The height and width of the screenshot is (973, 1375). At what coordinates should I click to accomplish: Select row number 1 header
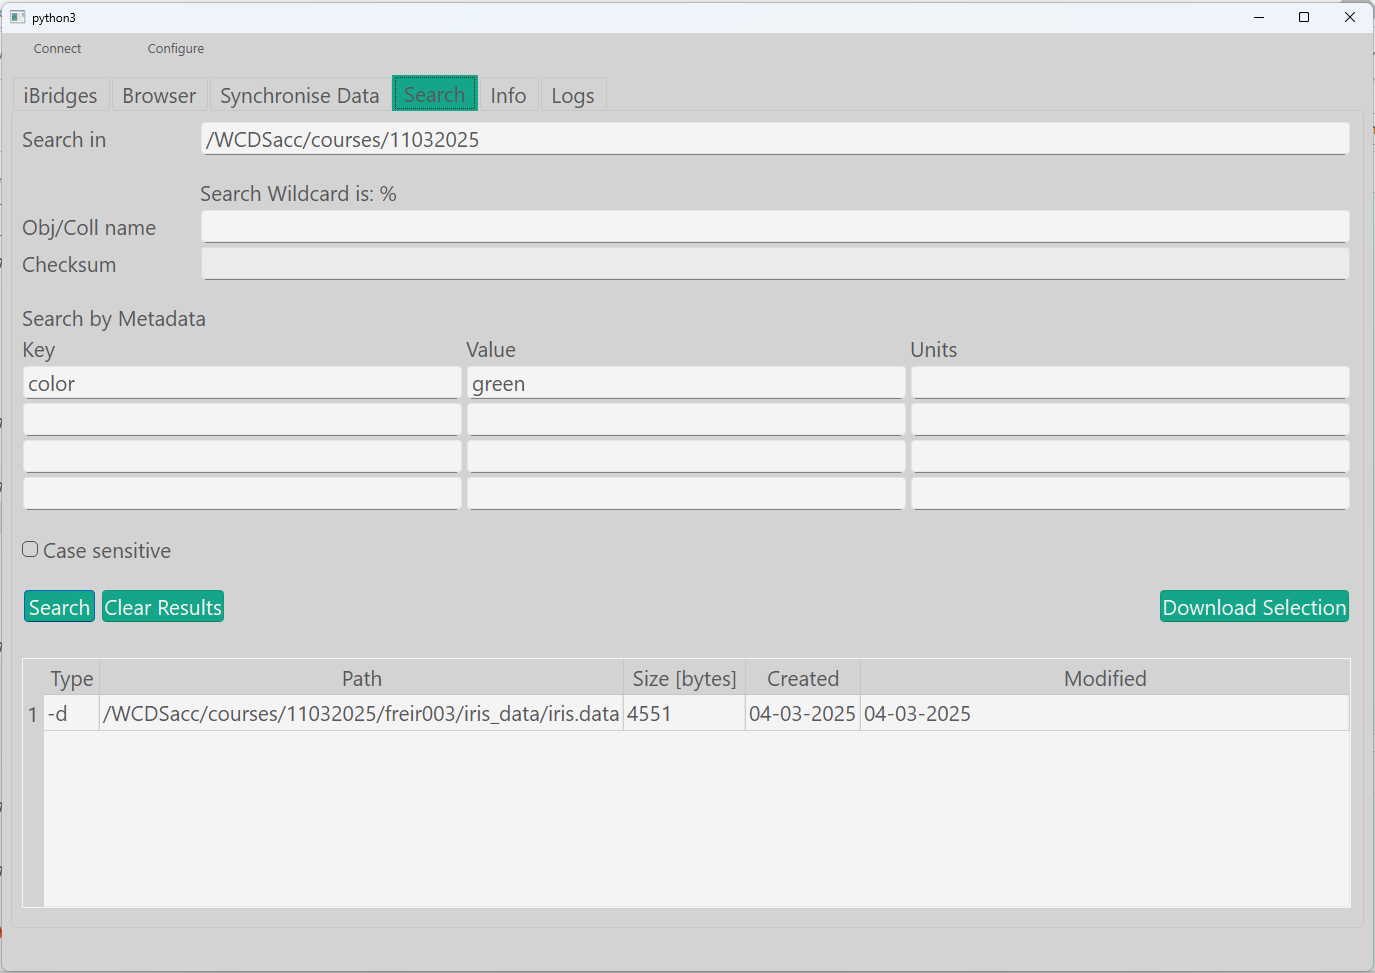(x=33, y=714)
